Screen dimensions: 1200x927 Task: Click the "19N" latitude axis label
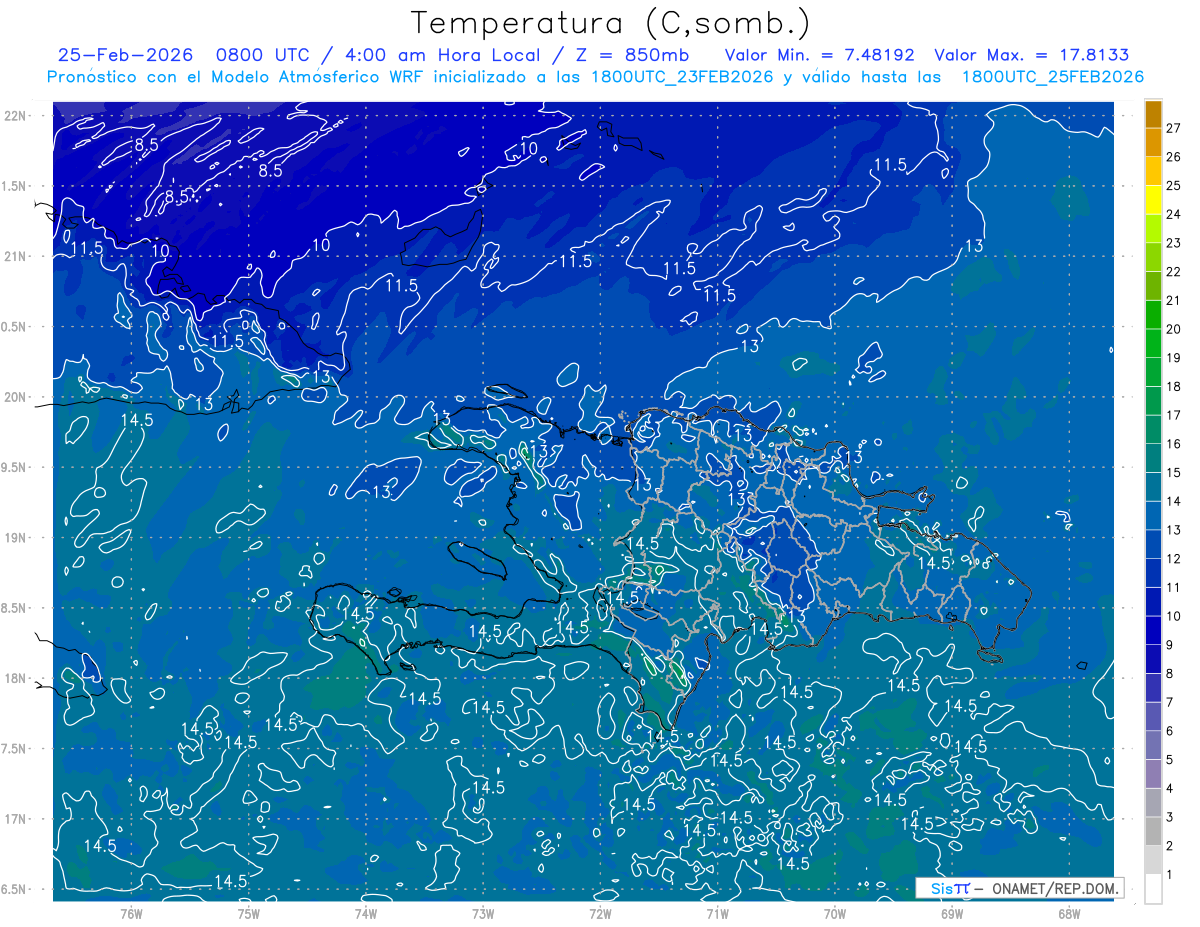(16, 537)
